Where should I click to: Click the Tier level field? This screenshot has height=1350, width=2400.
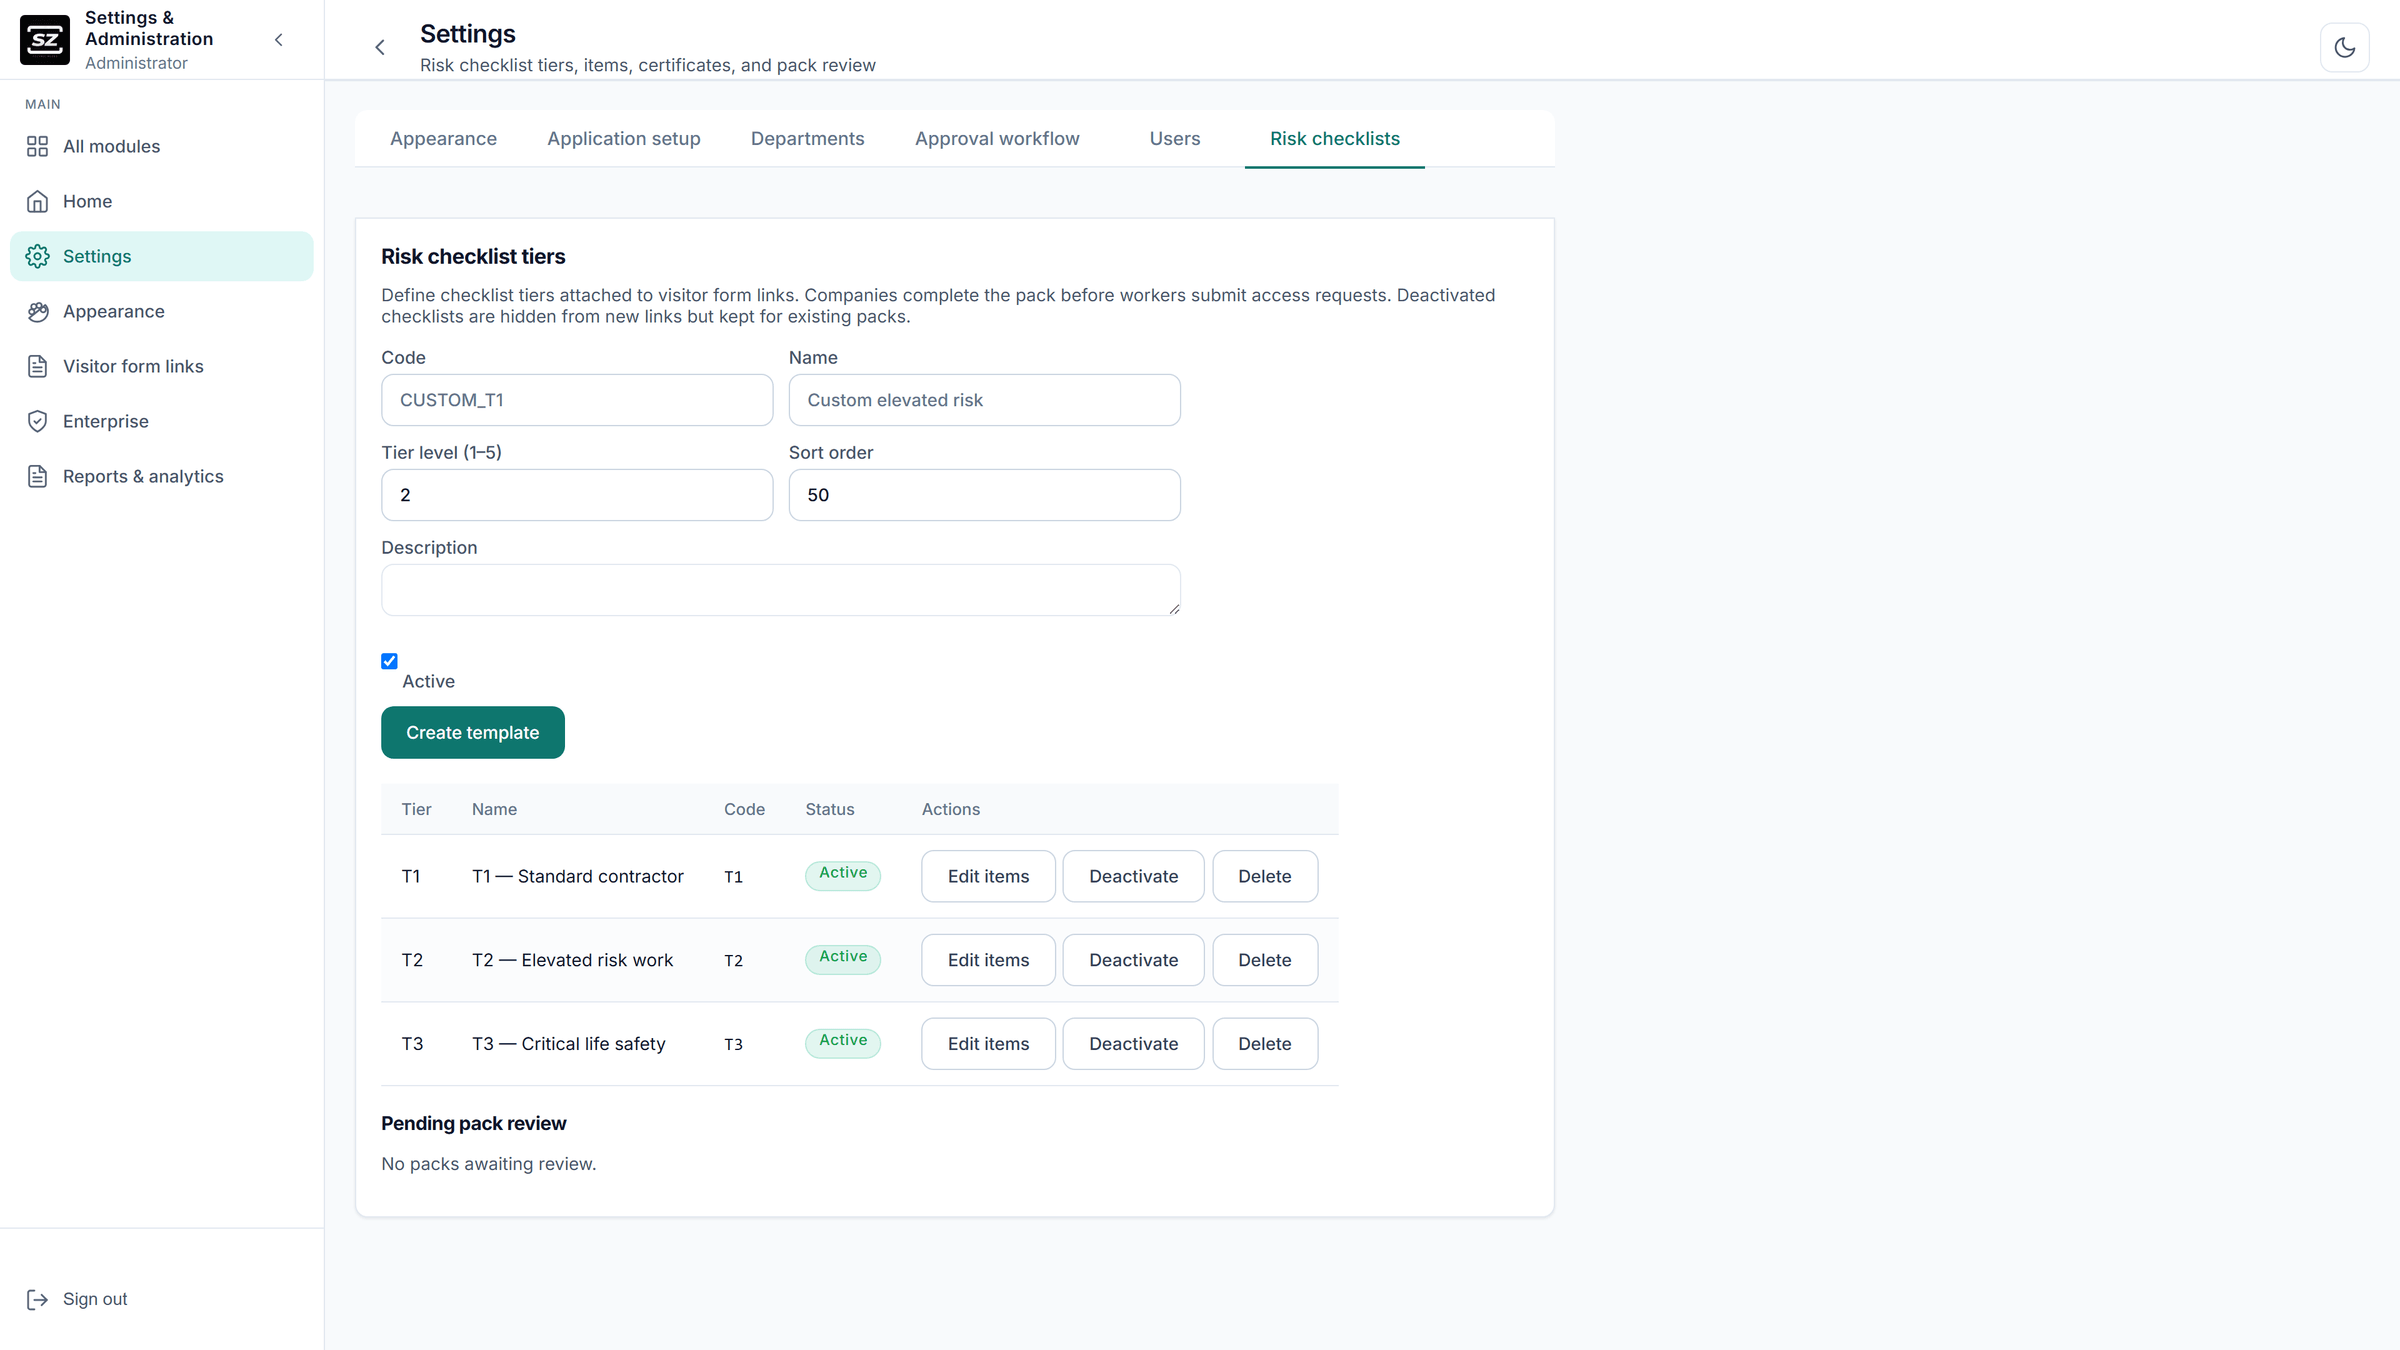point(577,495)
